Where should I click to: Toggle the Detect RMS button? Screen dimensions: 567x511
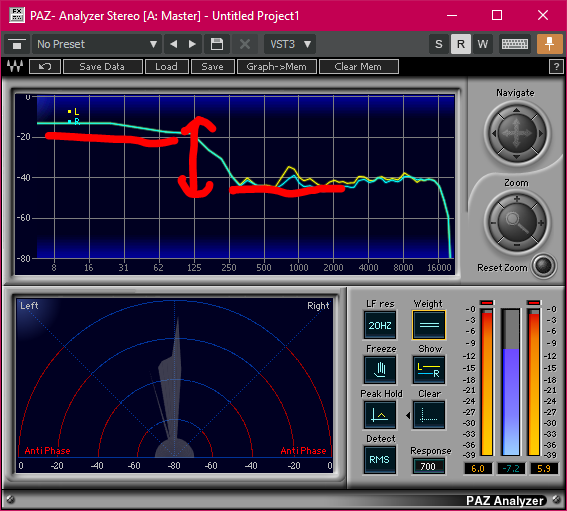coord(380,459)
